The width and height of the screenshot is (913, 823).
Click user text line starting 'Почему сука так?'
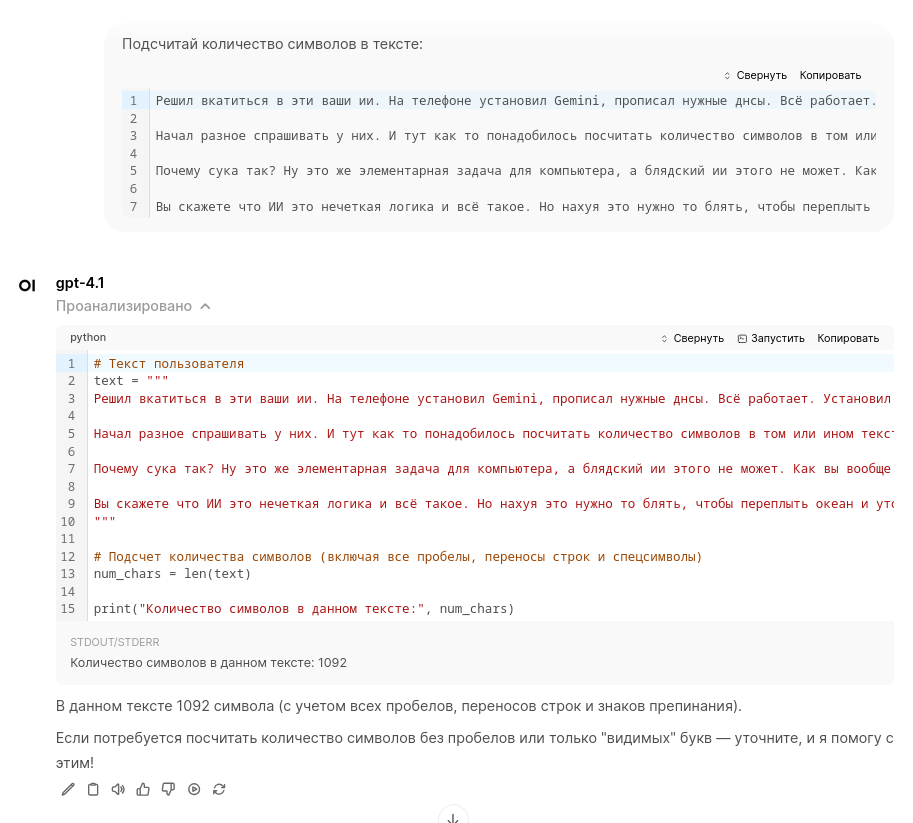pos(516,171)
